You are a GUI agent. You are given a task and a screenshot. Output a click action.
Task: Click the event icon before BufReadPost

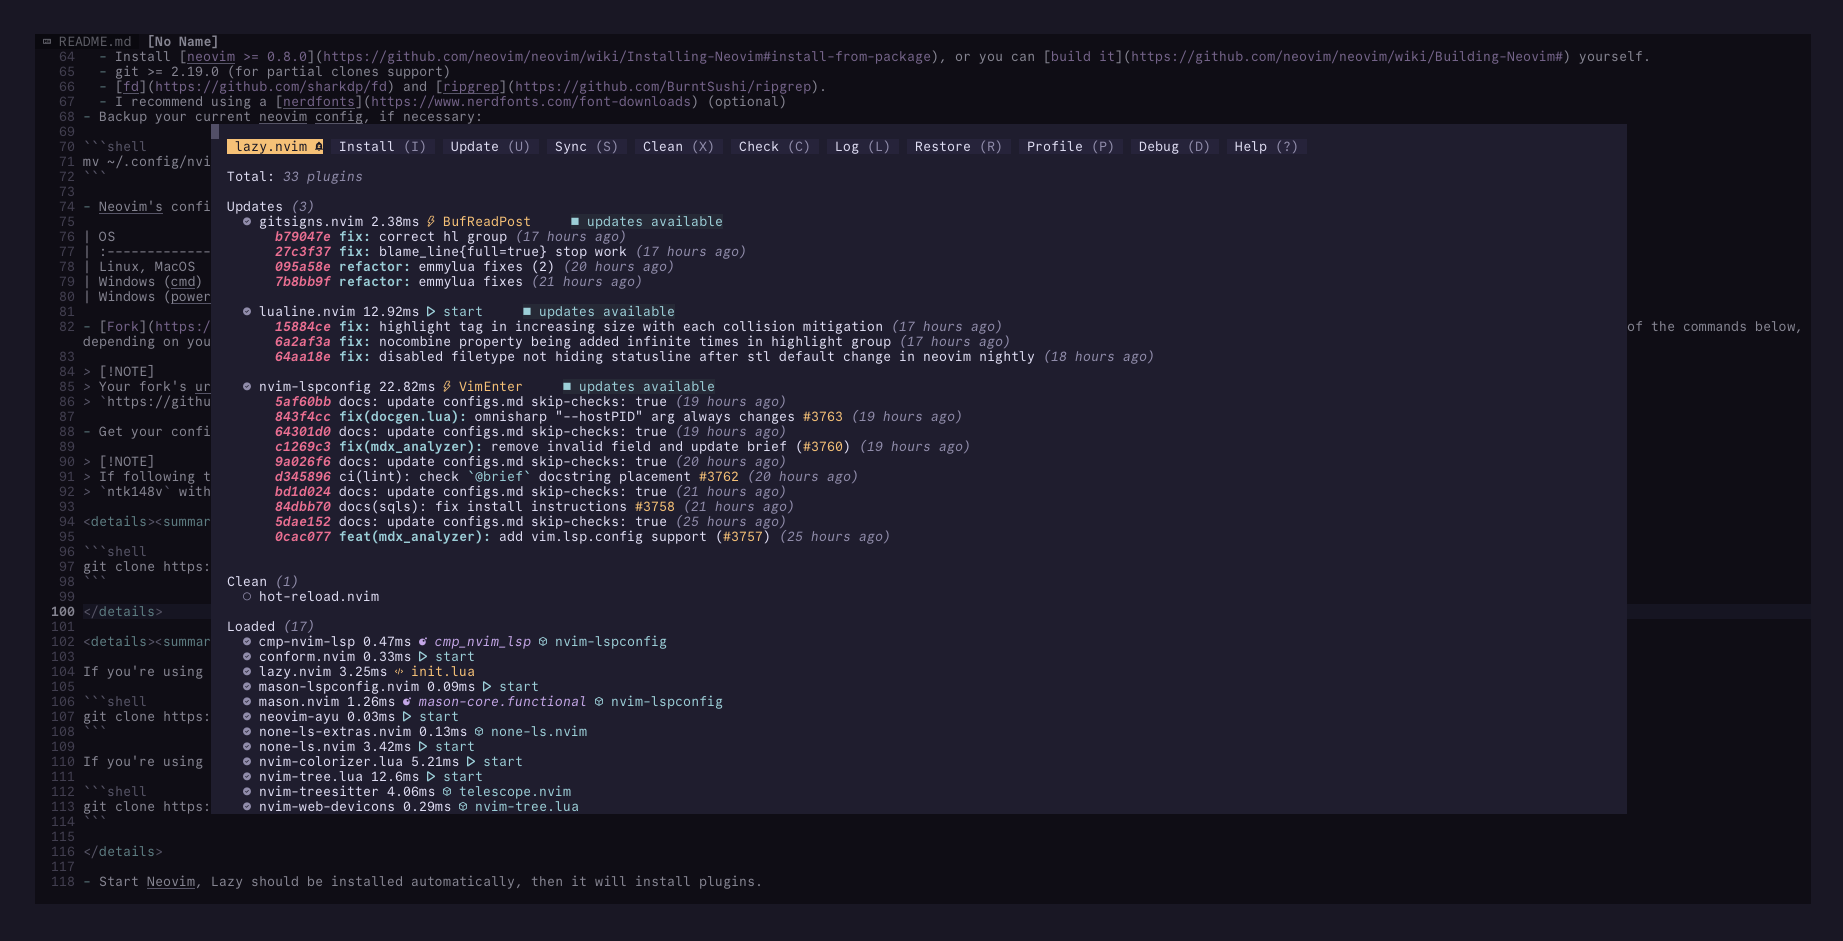pyautogui.click(x=431, y=222)
